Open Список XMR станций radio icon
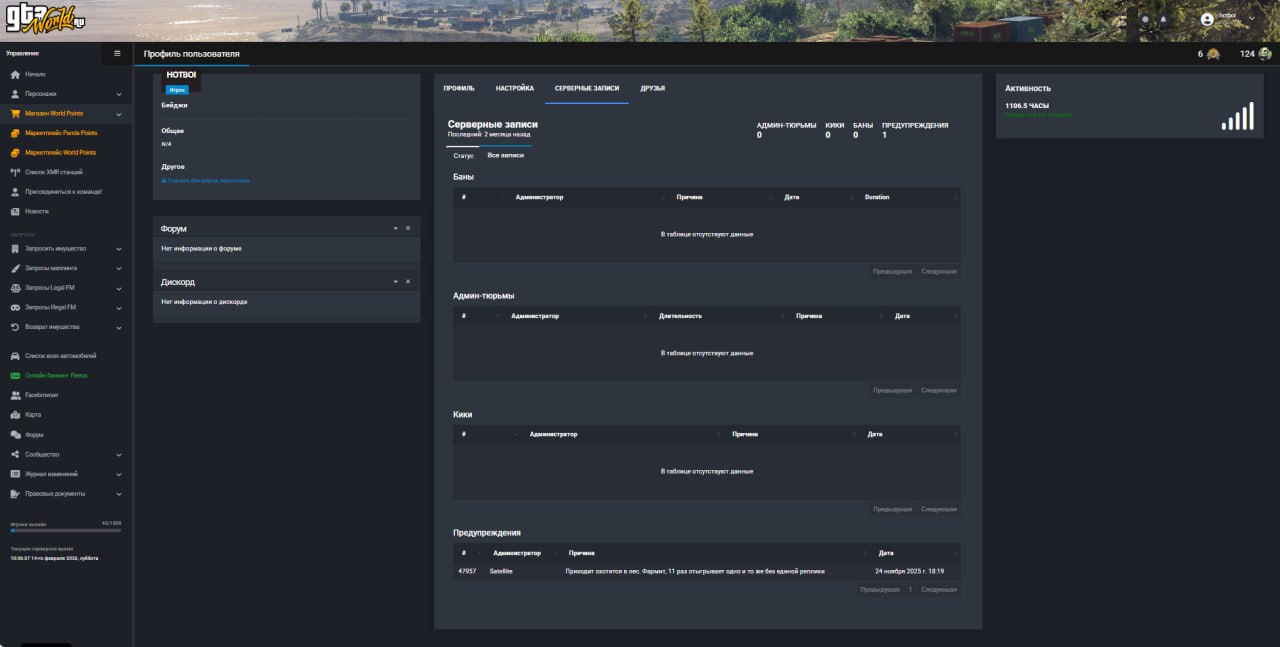Screen dimensions: 1280x647 pos(15,172)
